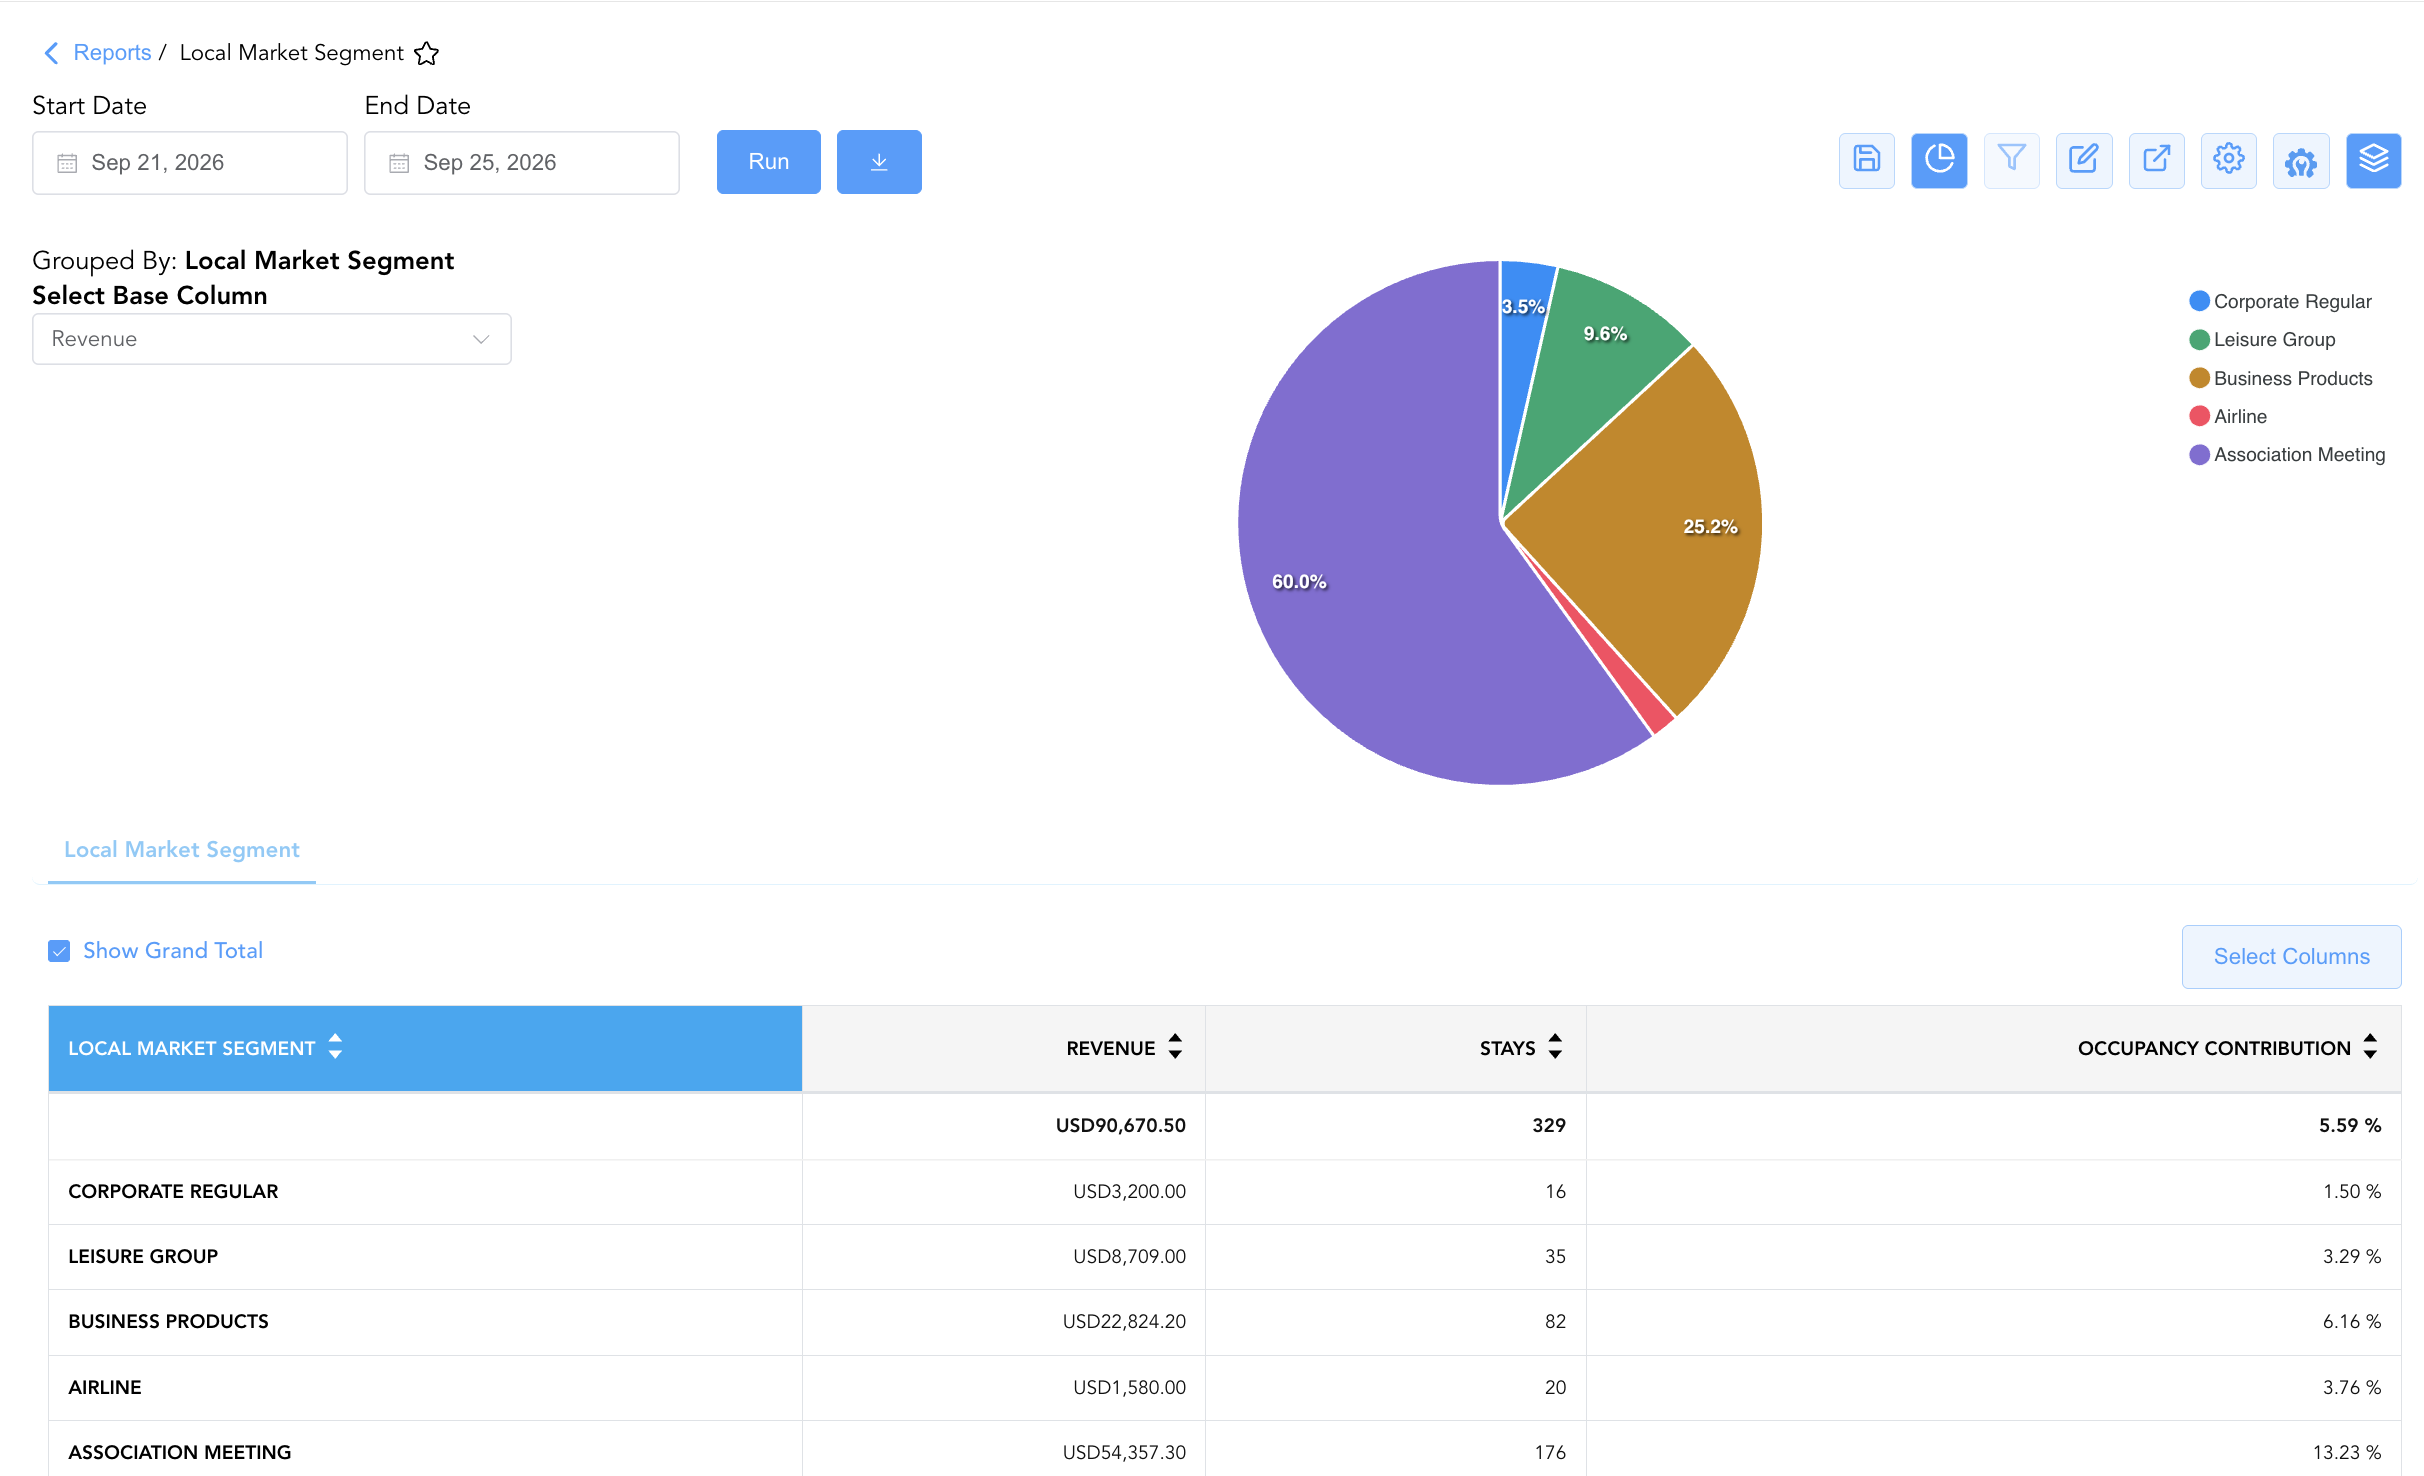2424x1476 pixels.
Task: Toggle Corporate Regular legend entry
Action: coord(2280,301)
